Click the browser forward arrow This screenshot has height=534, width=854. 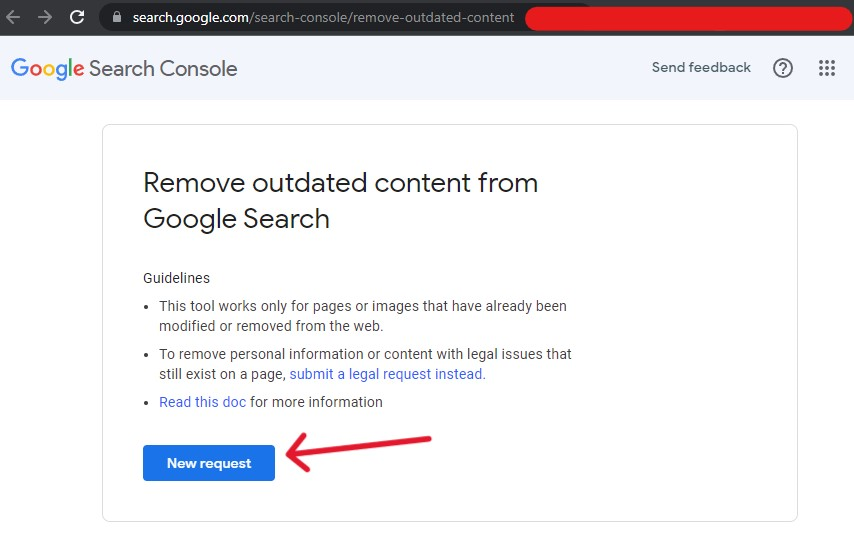coord(45,17)
